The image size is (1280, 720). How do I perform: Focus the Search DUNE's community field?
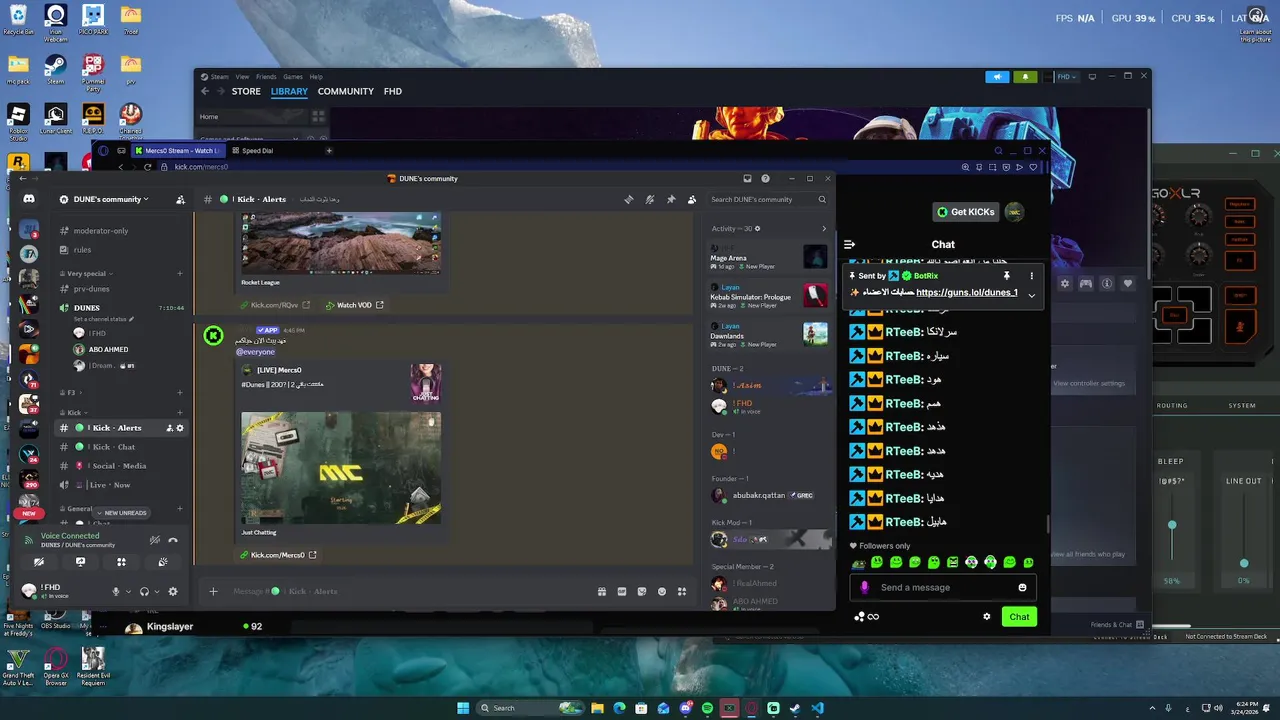pyautogui.click(x=768, y=199)
